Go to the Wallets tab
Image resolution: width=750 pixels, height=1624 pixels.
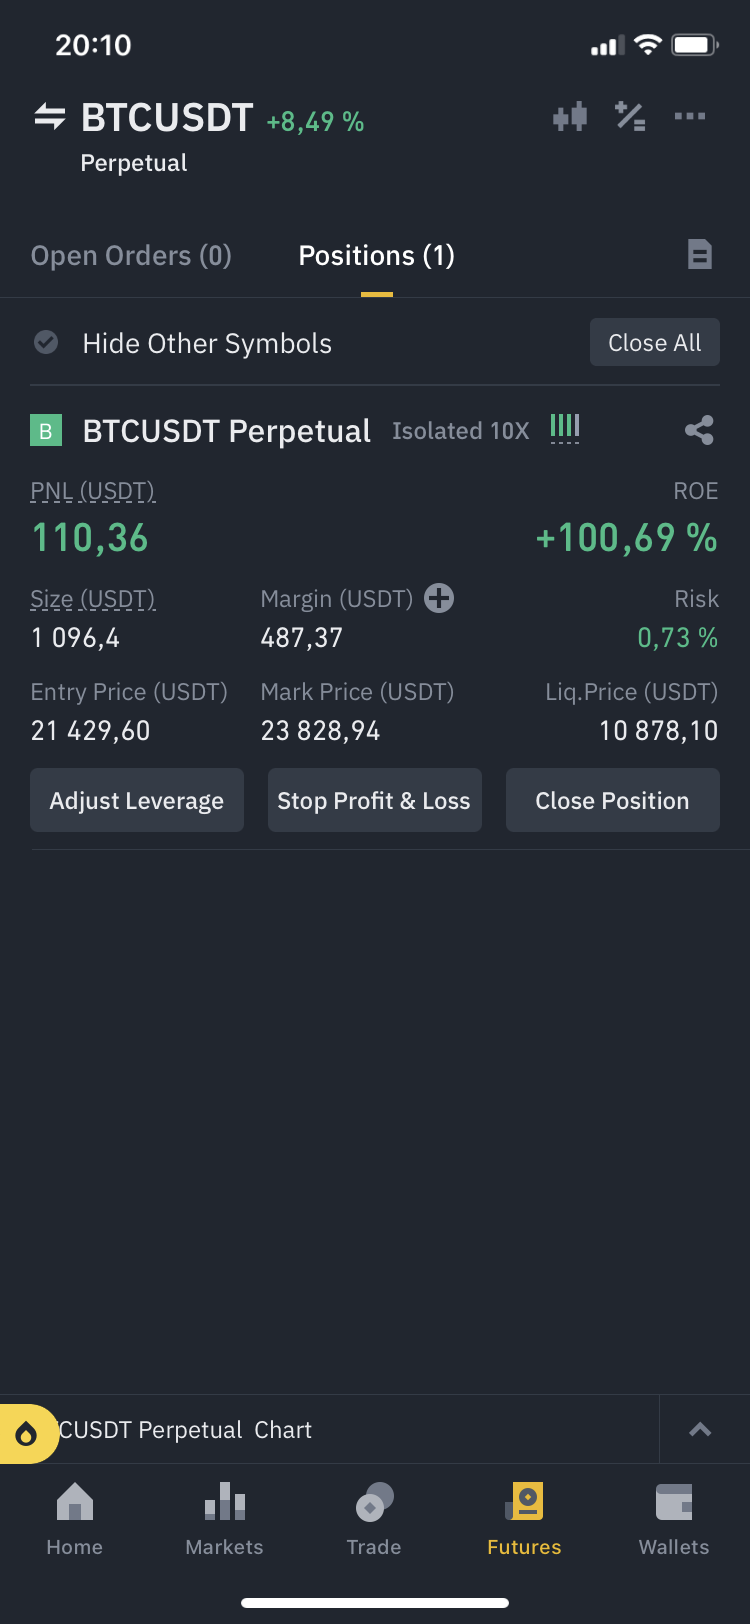674,1519
